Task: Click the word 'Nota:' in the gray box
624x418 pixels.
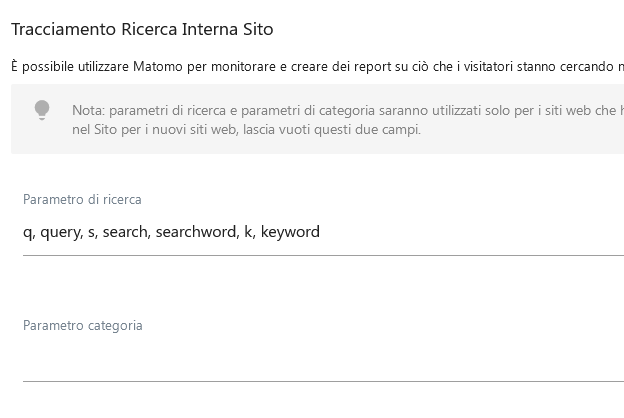Action: [x=88, y=110]
